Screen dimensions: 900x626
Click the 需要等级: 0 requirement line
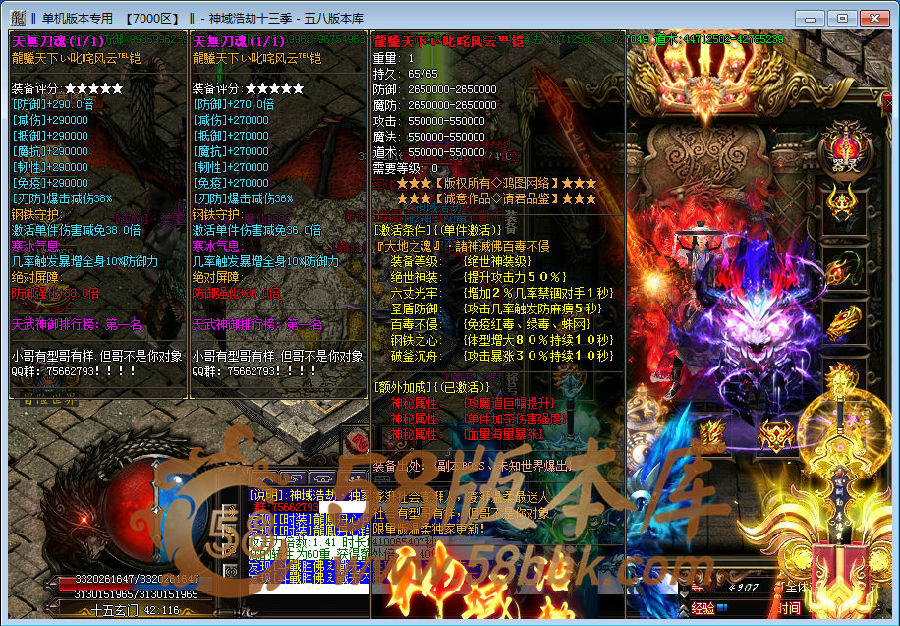click(405, 168)
